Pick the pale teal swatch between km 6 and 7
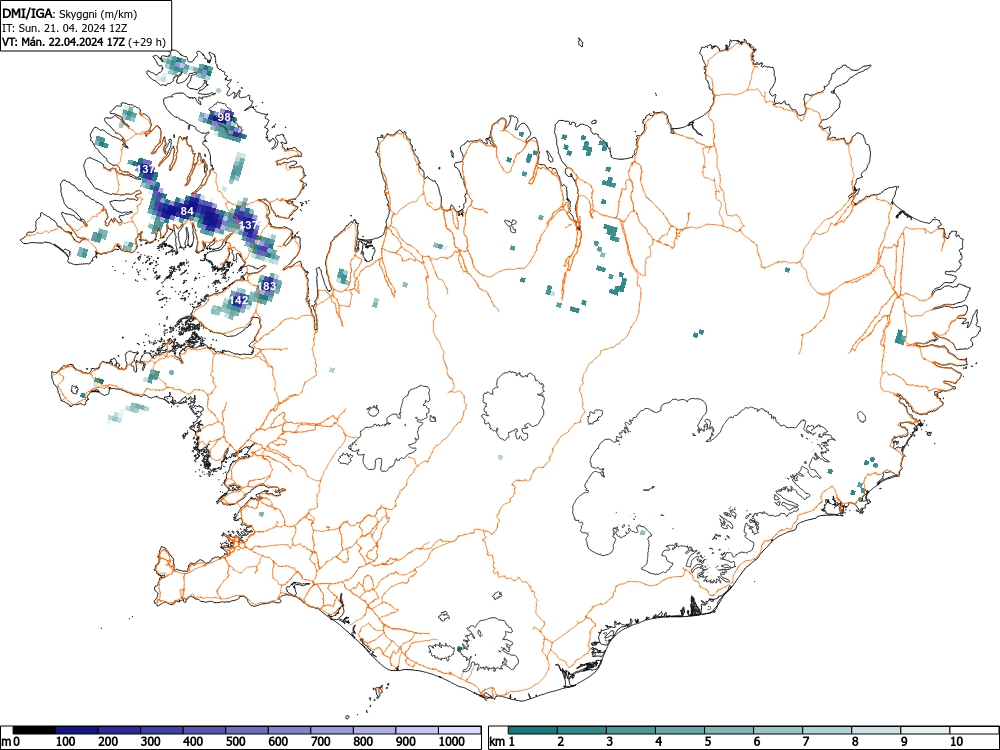 tap(778, 730)
